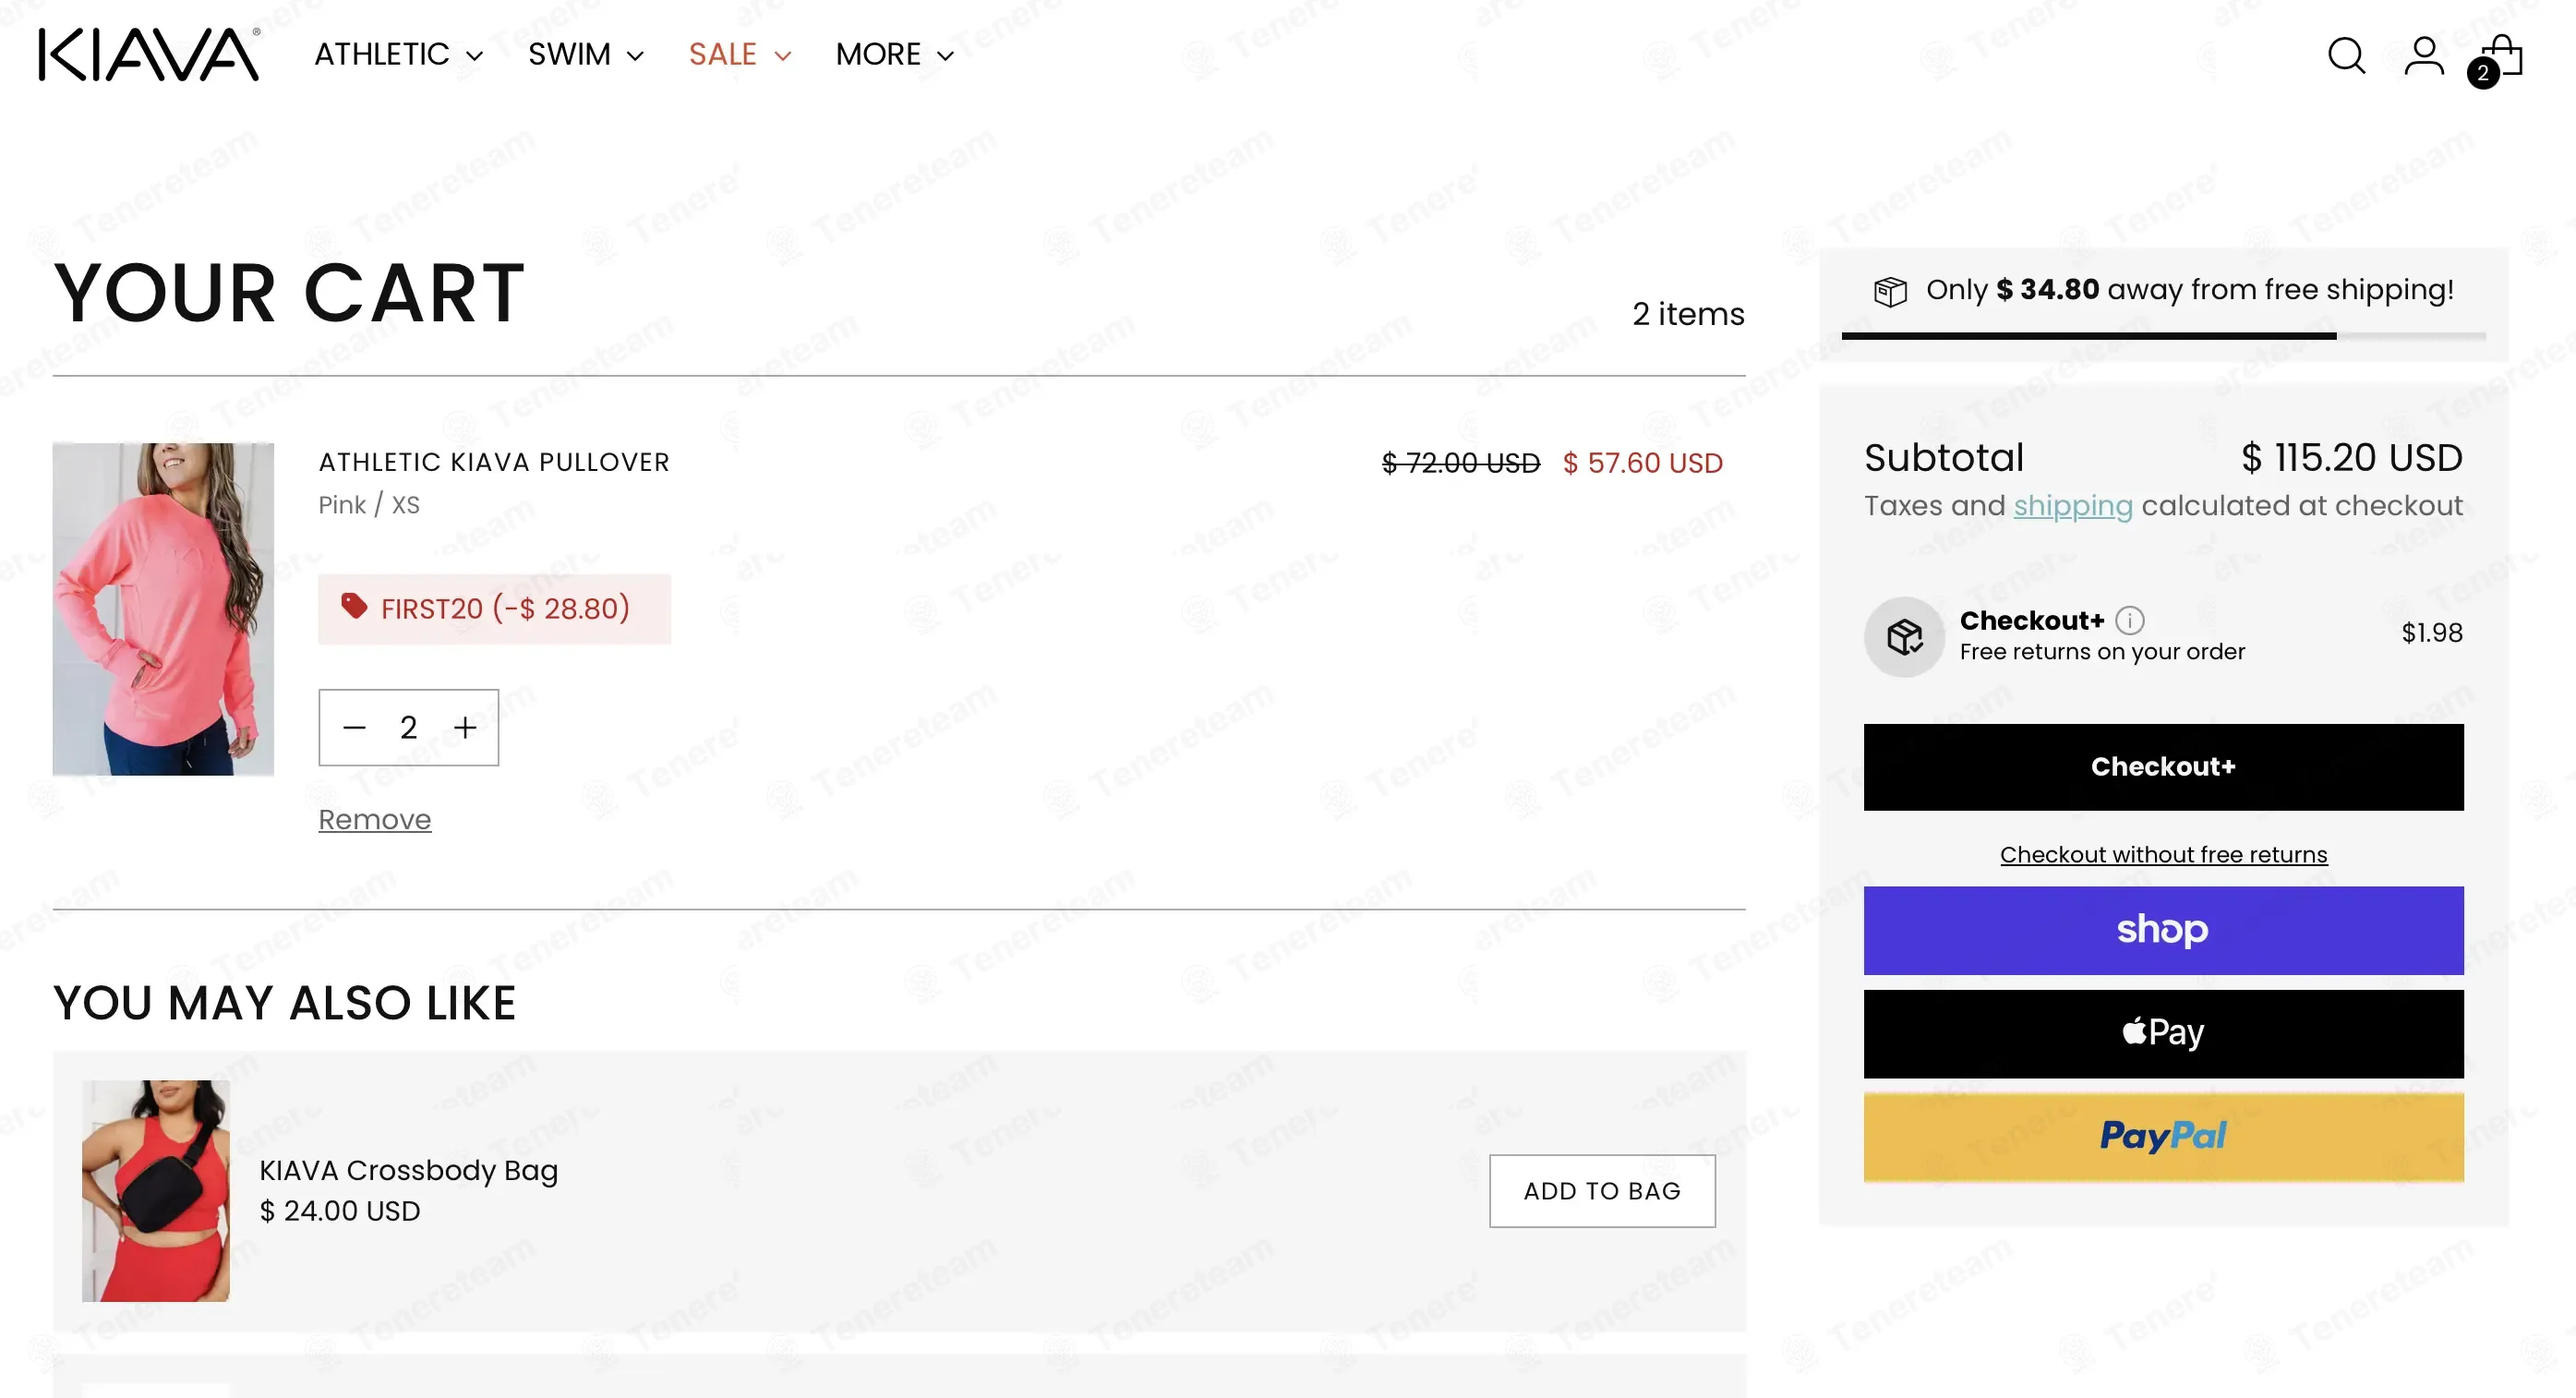This screenshot has width=2576, height=1398.
Task: Click the black Checkout+ button
Action: [x=2163, y=767]
